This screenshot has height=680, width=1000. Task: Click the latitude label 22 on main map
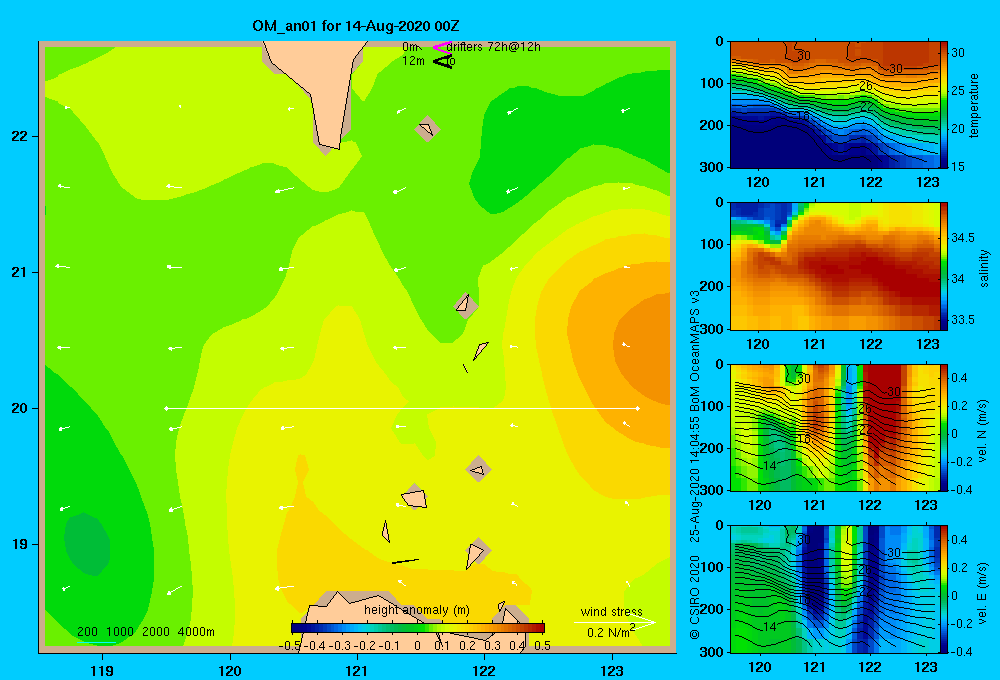tap(20, 137)
